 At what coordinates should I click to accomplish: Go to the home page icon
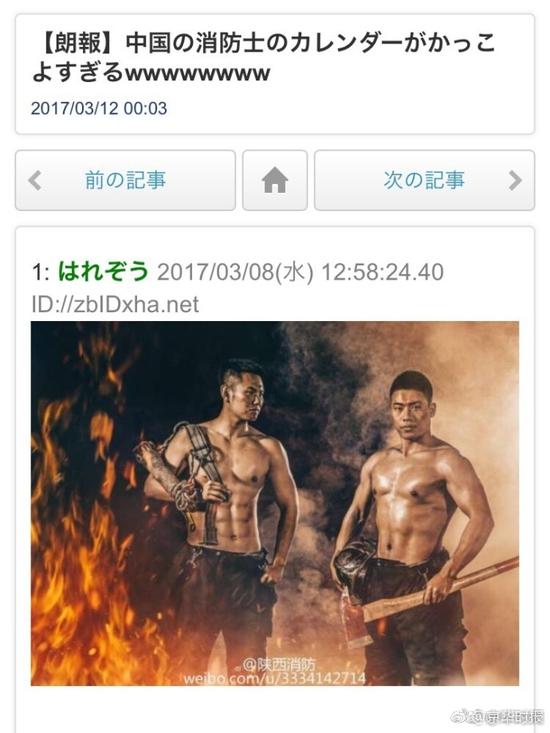275,180
